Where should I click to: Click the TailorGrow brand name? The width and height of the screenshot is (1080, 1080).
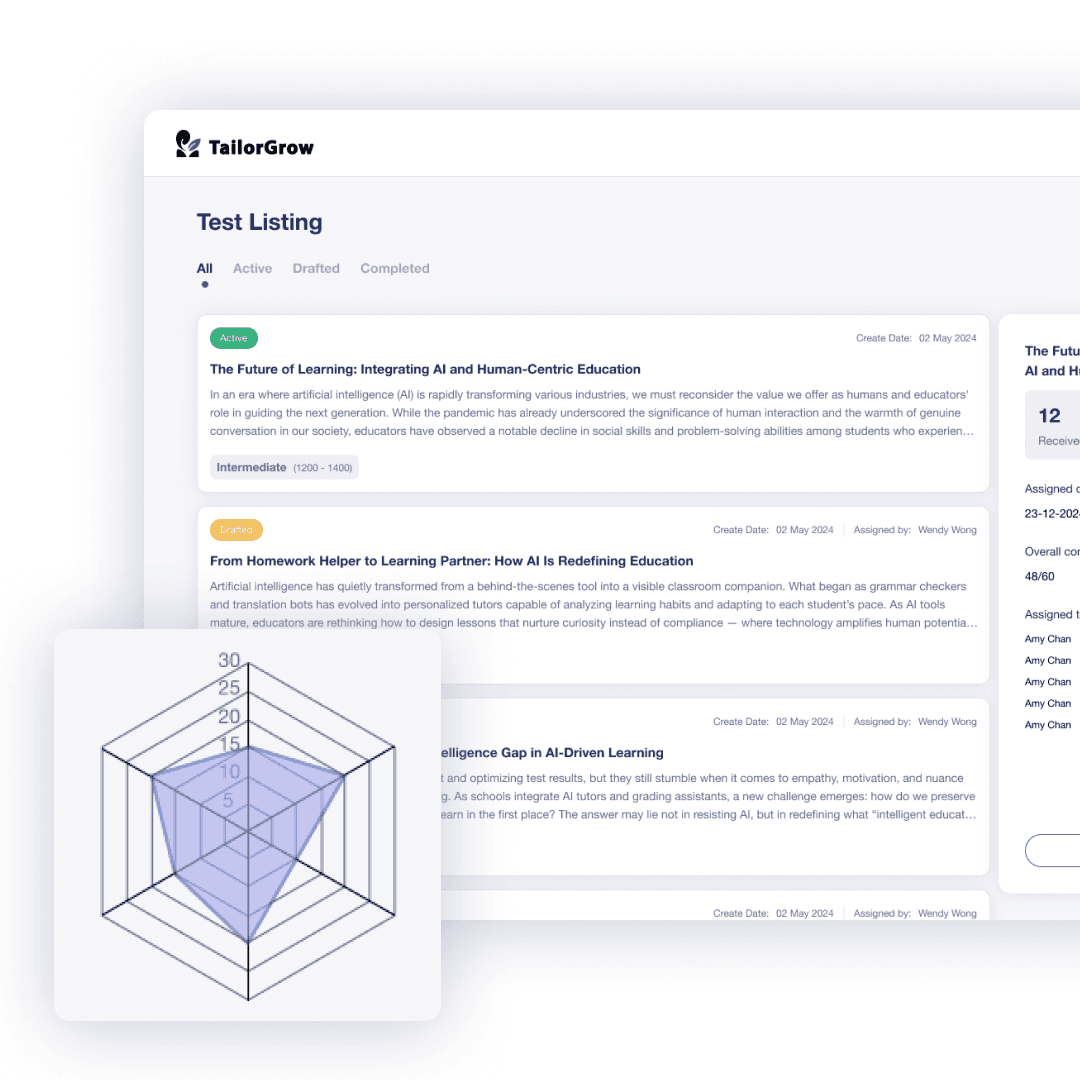(x=261, y=147)
